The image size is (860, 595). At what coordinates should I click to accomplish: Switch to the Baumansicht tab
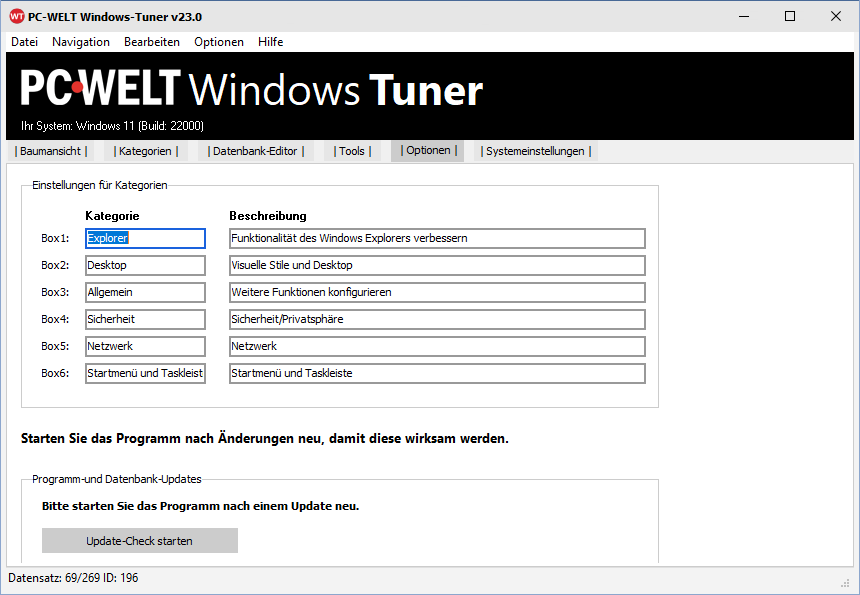click(x=51, y=151)
